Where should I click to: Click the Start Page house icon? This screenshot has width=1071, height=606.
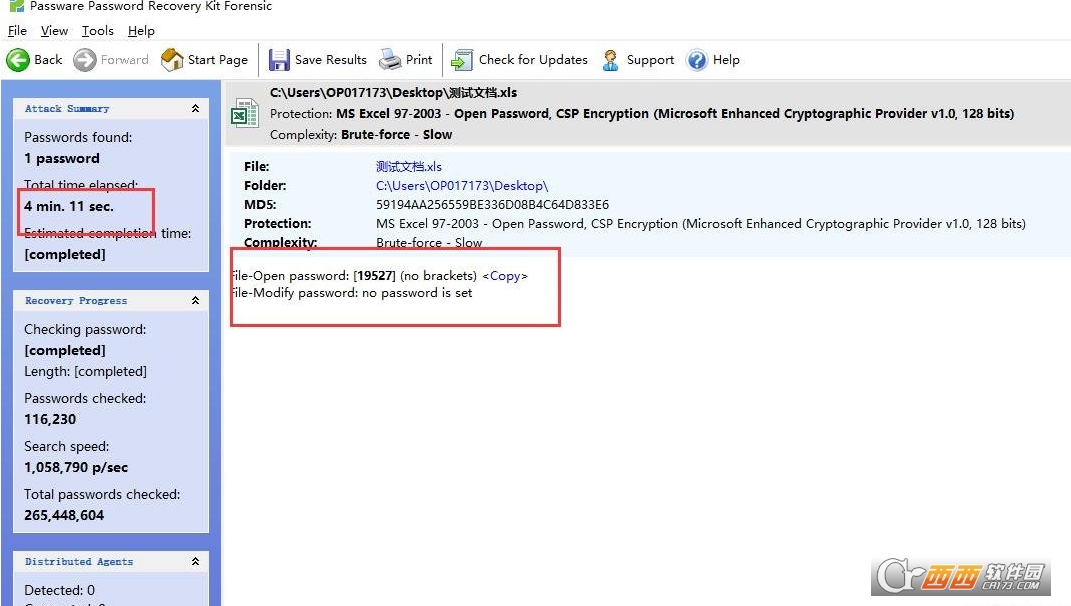coord(172,60)
